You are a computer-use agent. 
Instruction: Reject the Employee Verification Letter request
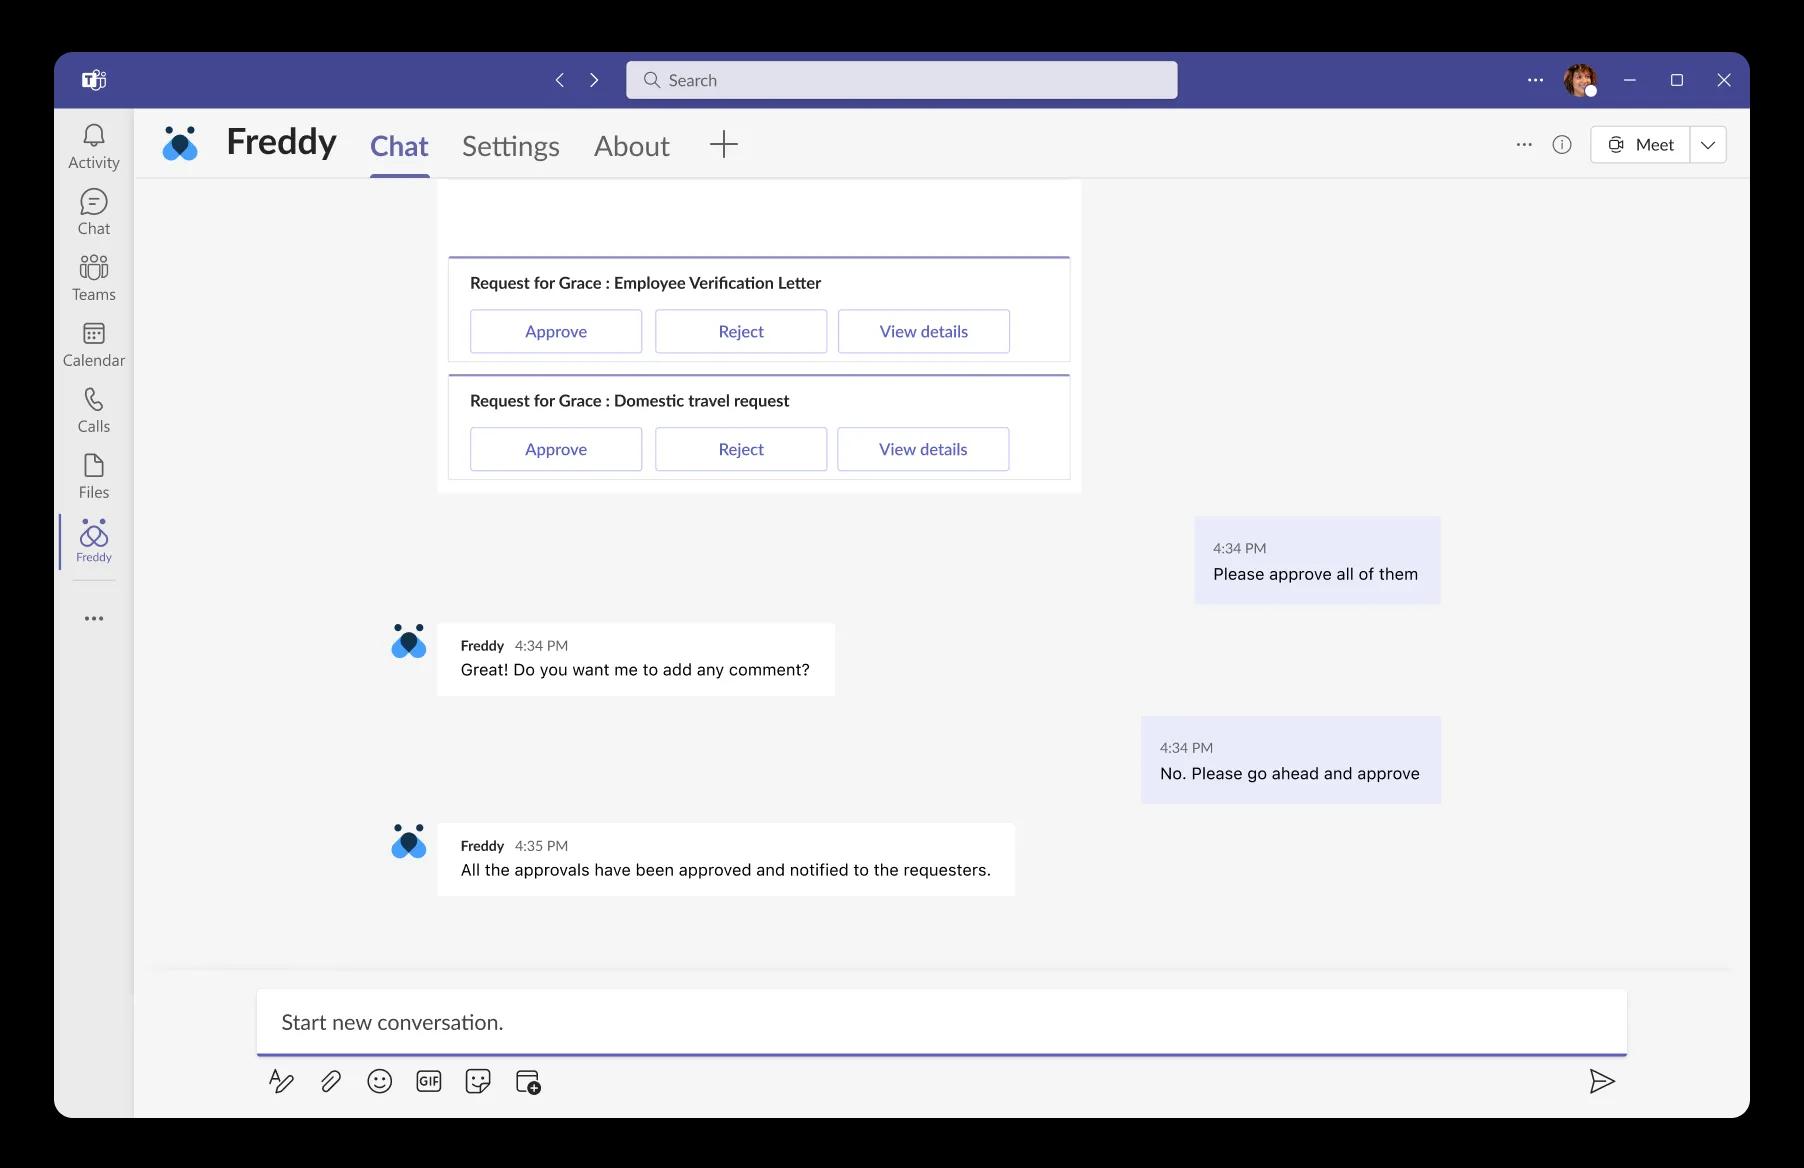[x=741, y=331]
